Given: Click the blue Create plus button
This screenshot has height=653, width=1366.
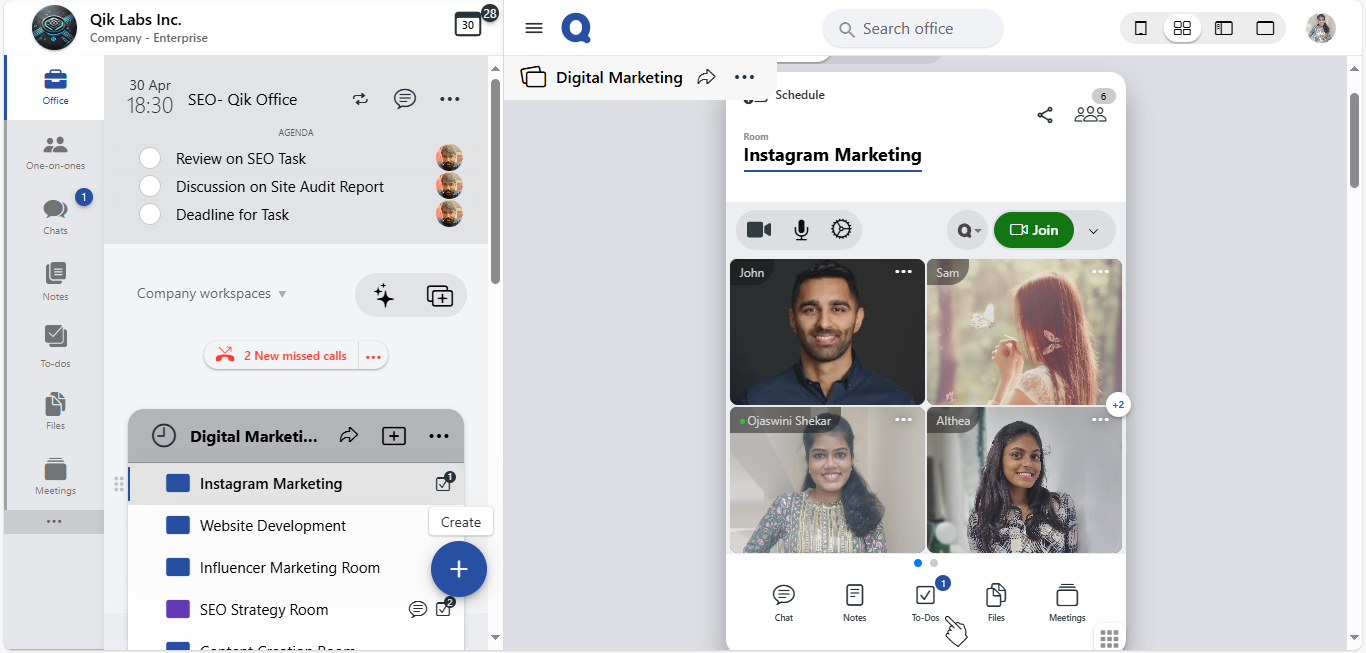Looking at the screenshot, I should 459,569.
